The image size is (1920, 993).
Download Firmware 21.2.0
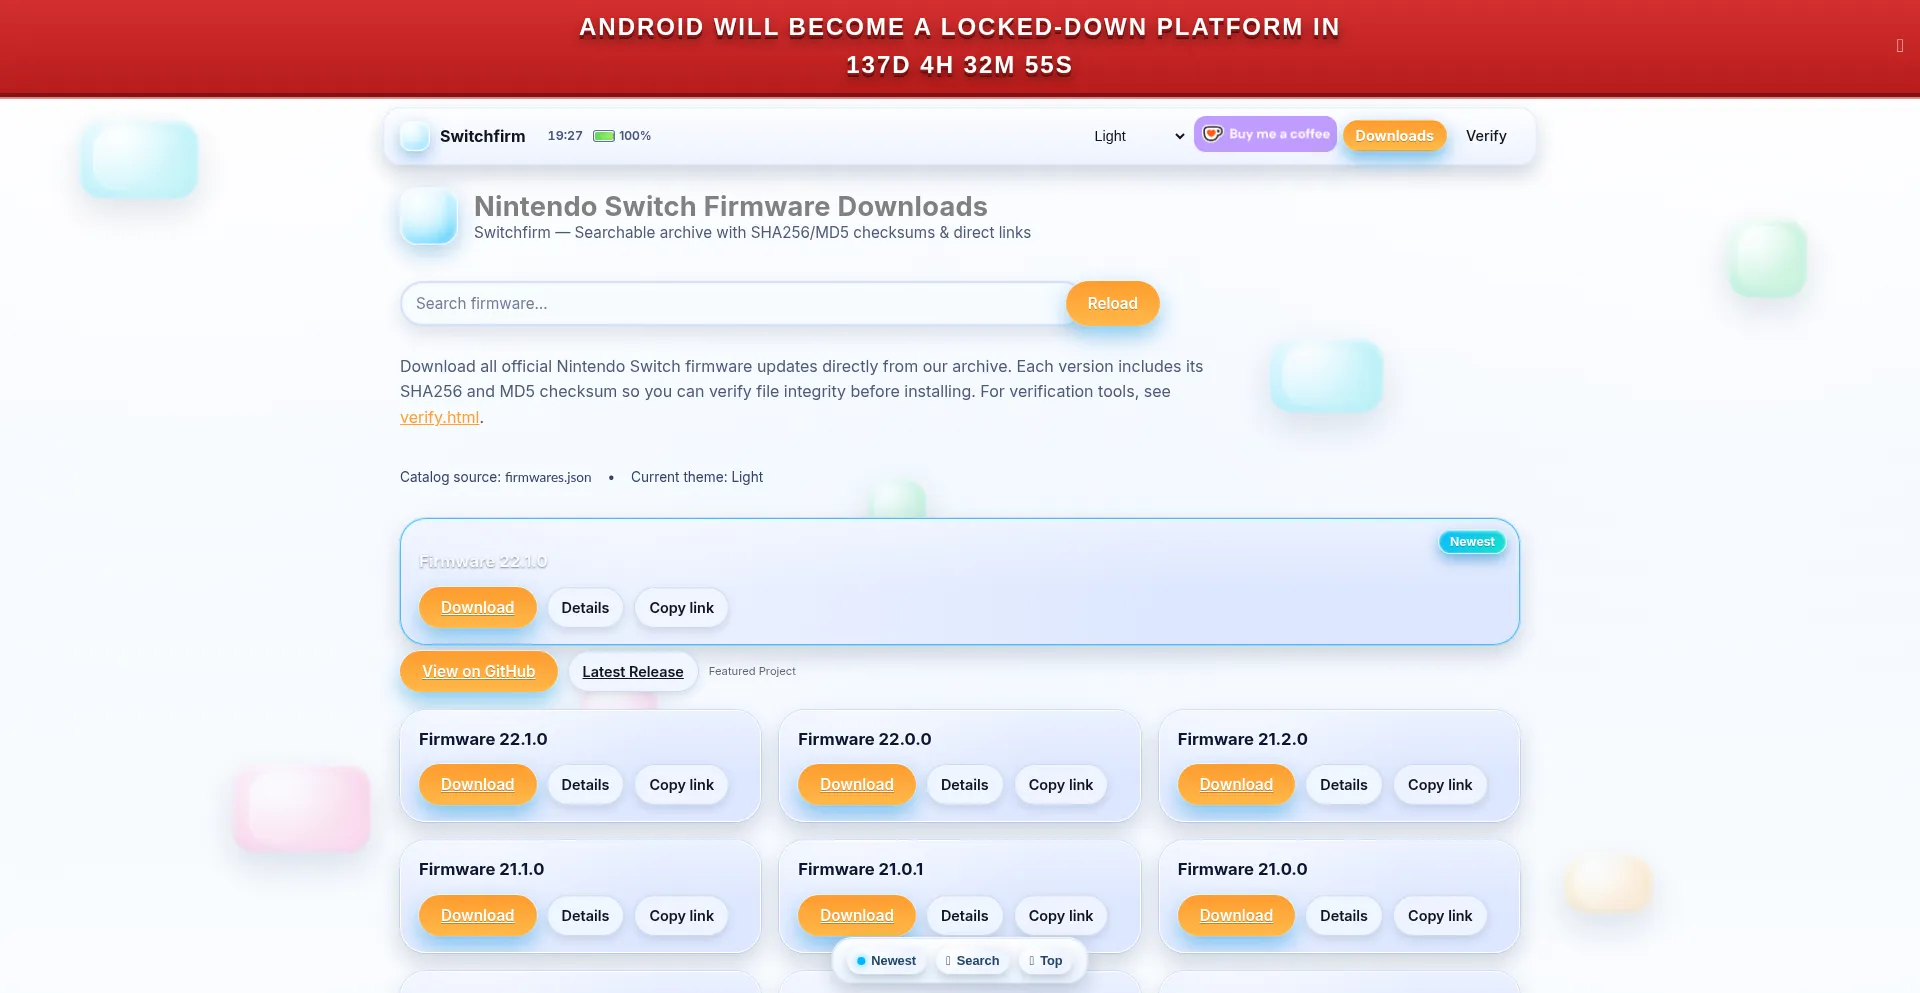[1236, 785]
